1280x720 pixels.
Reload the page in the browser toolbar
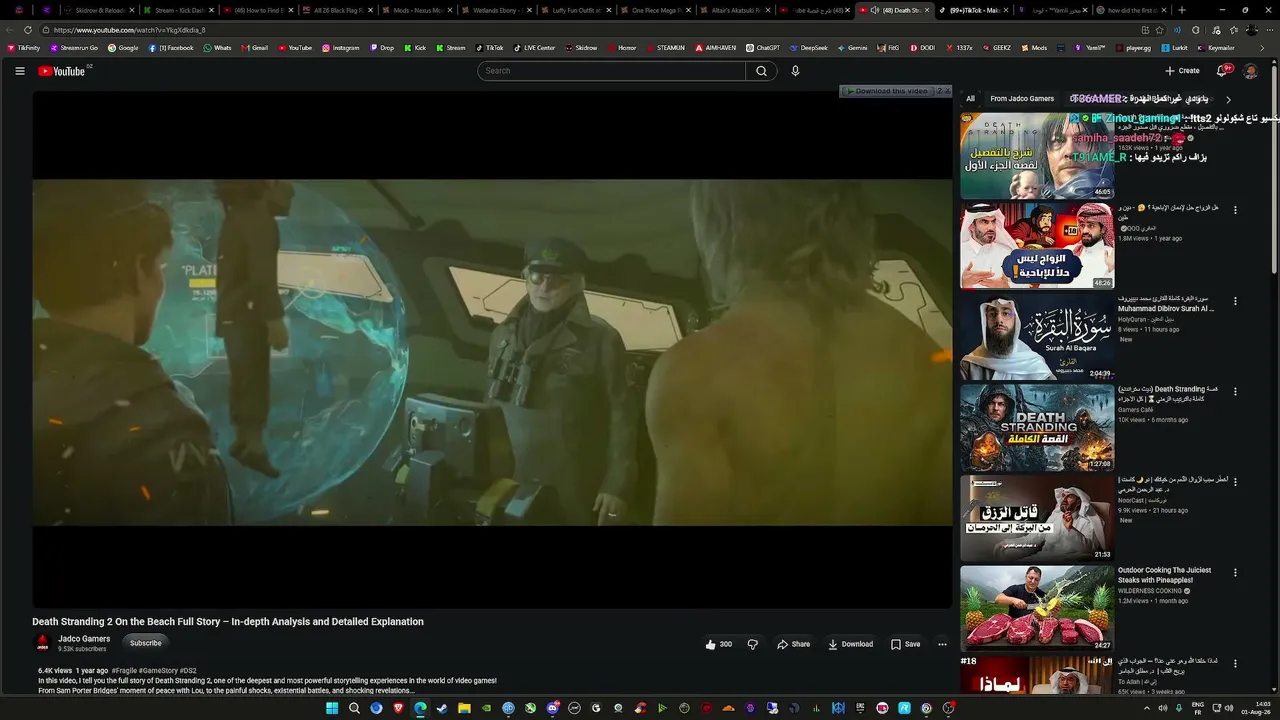click(27, 30)
